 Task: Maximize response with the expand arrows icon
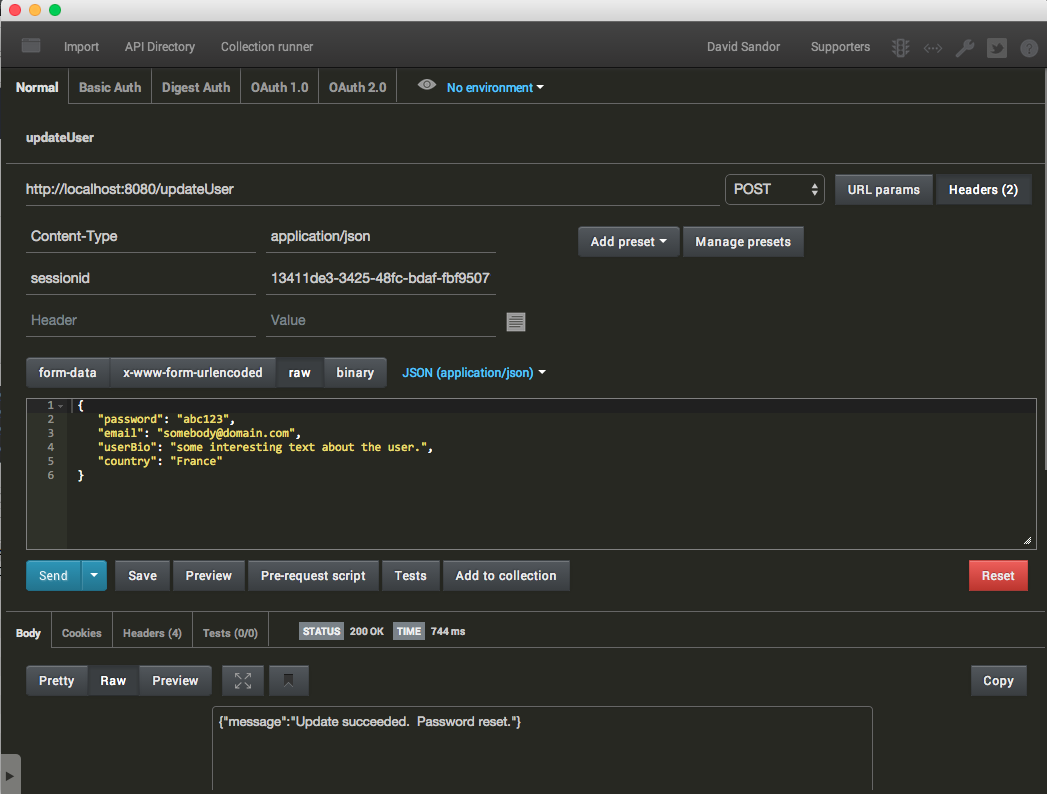pos(243,680)
